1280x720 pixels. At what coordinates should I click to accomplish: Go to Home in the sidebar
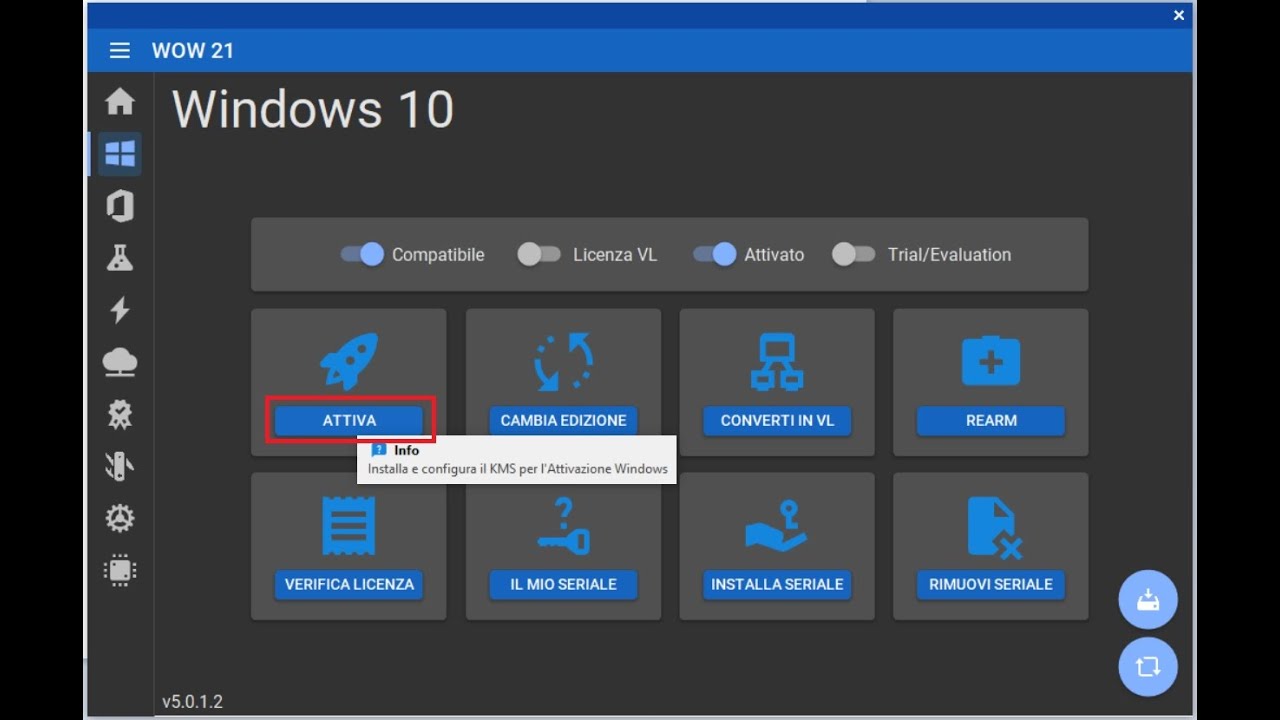coord(120,101)
